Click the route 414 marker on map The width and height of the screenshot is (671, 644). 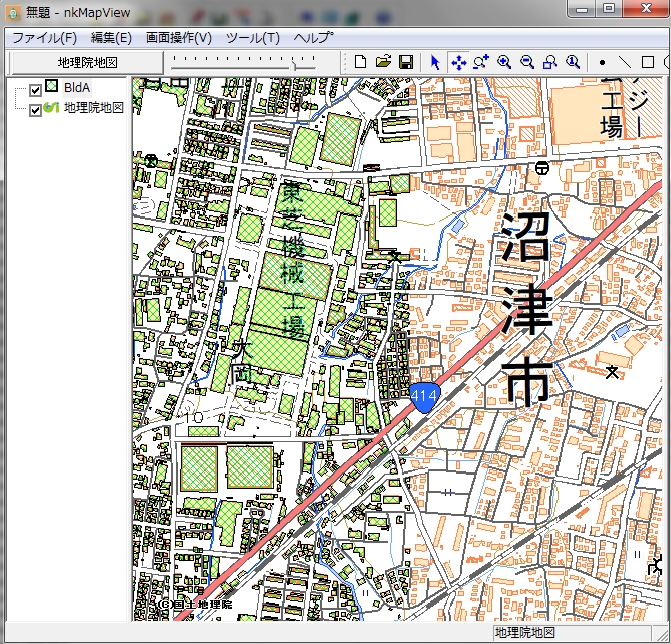click(x=422, y=396)
